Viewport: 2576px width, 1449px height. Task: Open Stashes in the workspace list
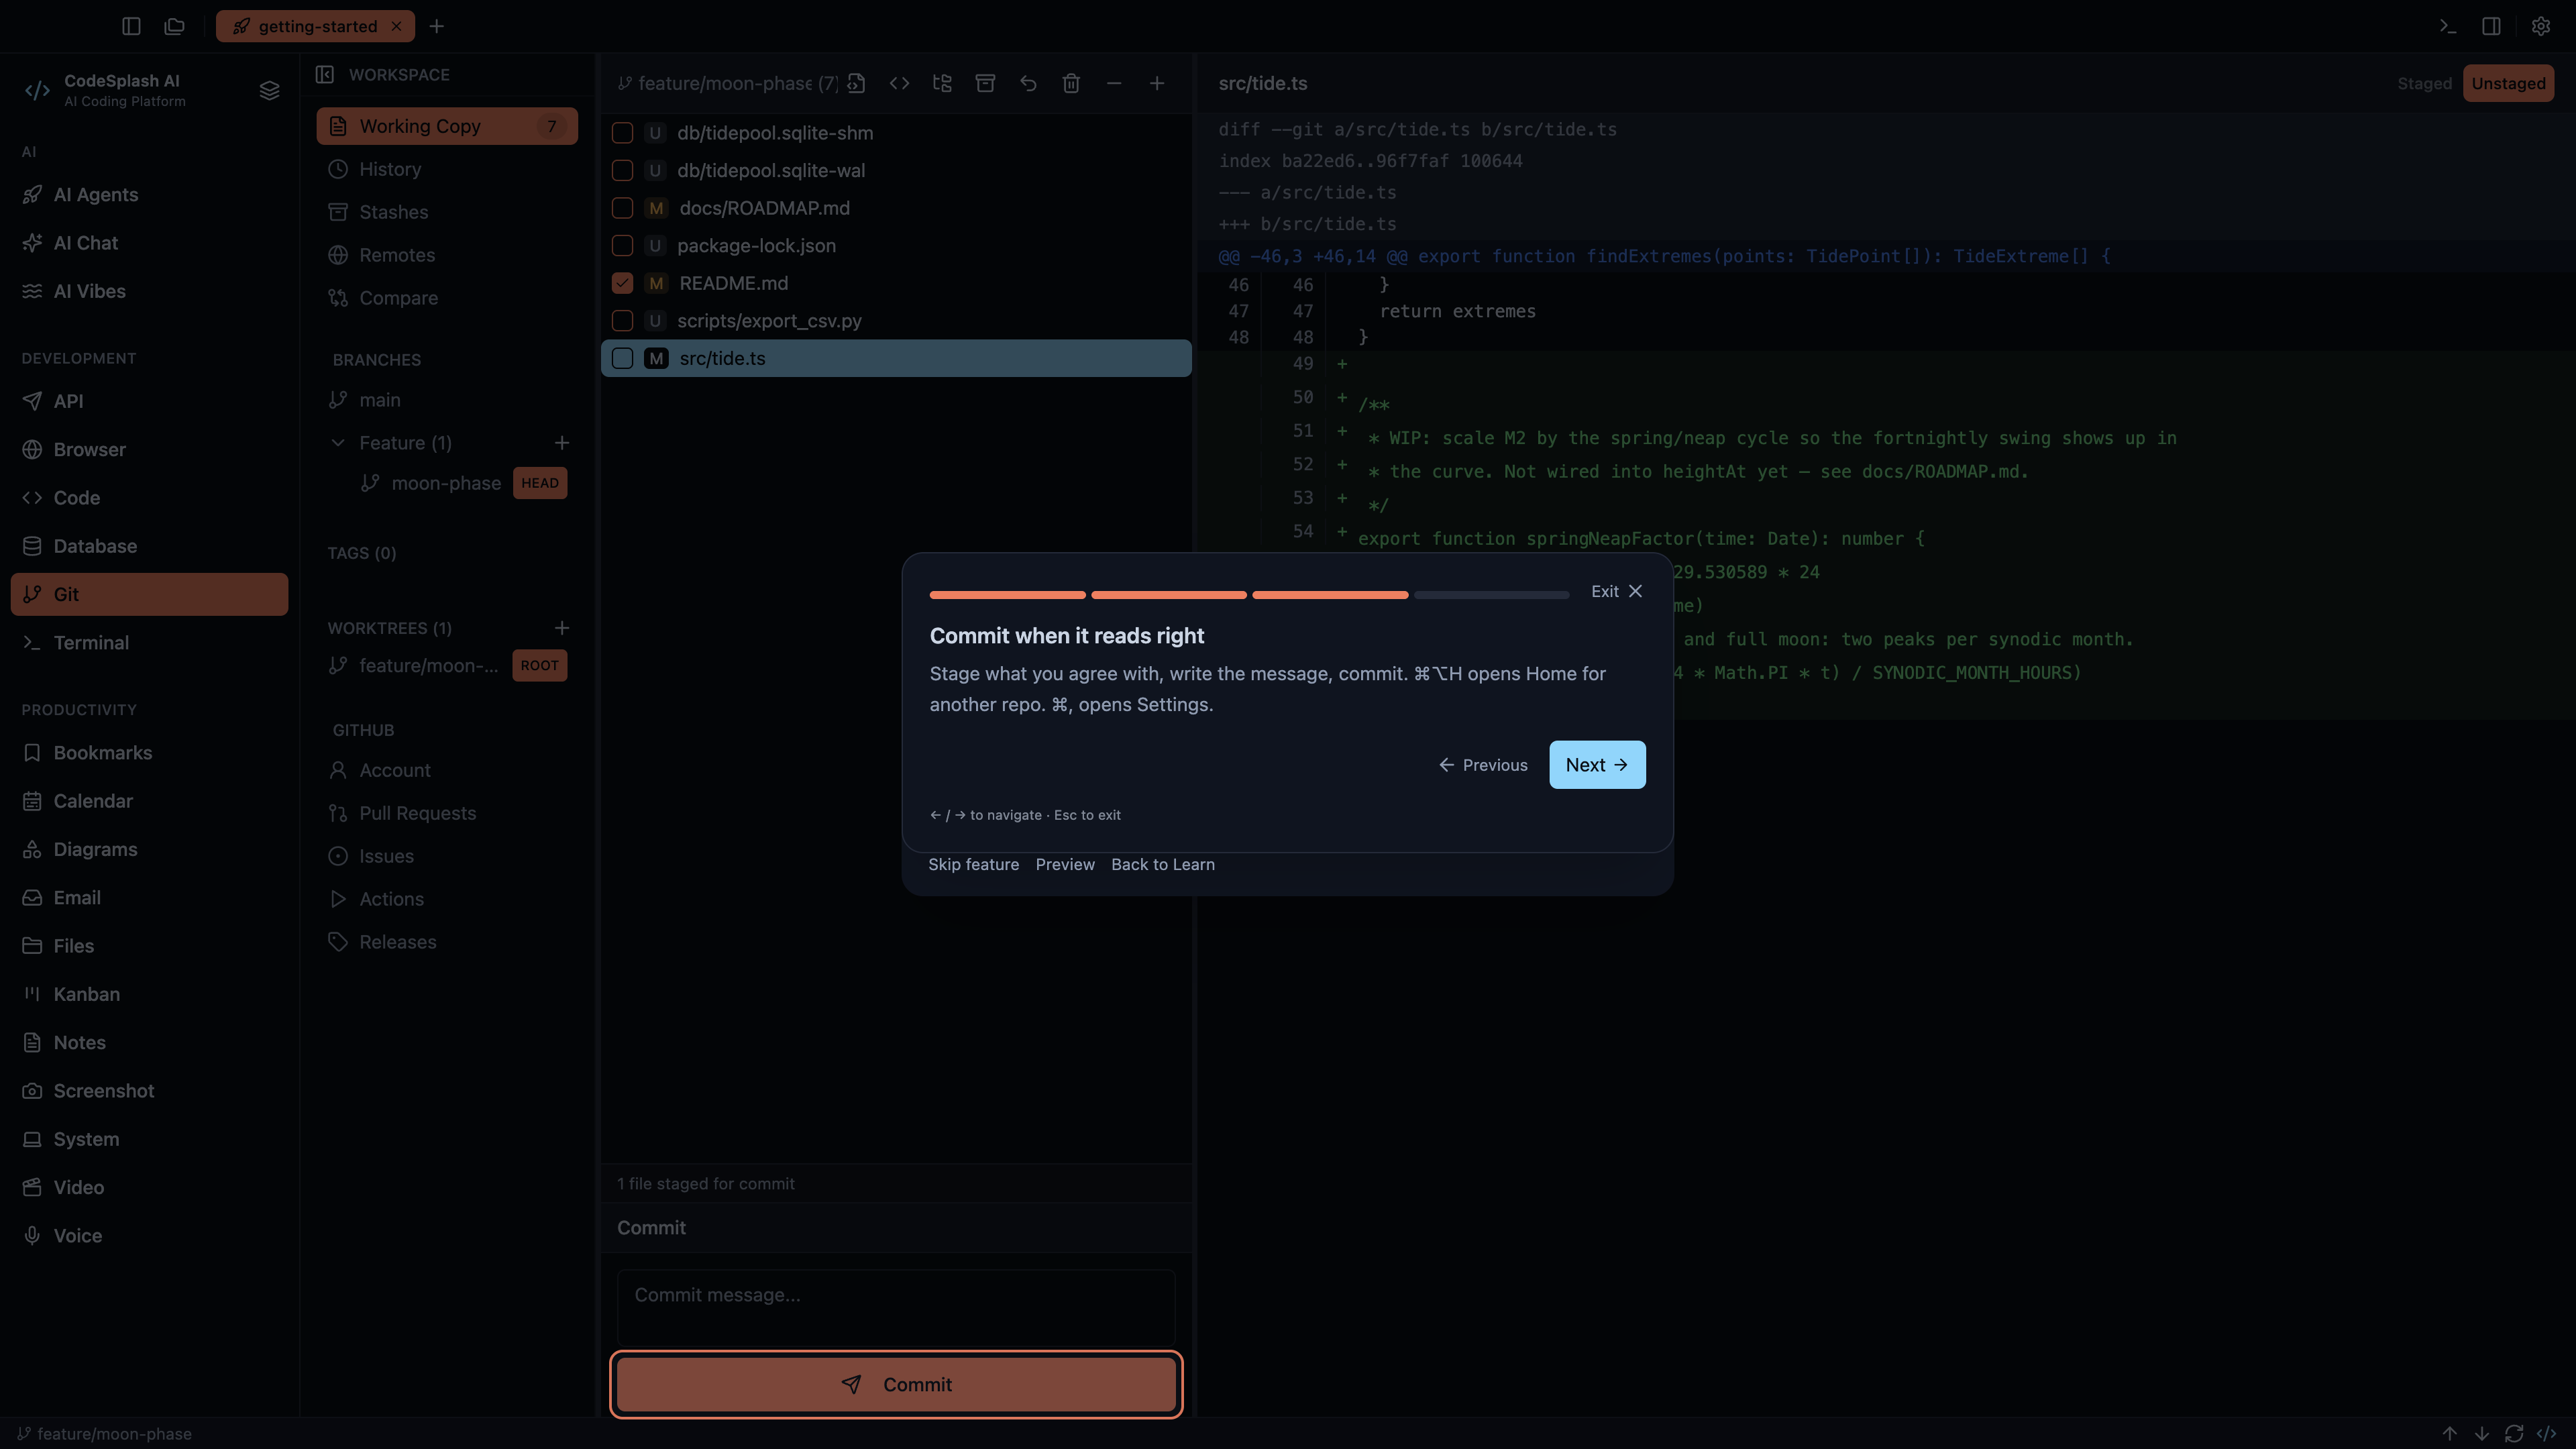pos(447,212)
